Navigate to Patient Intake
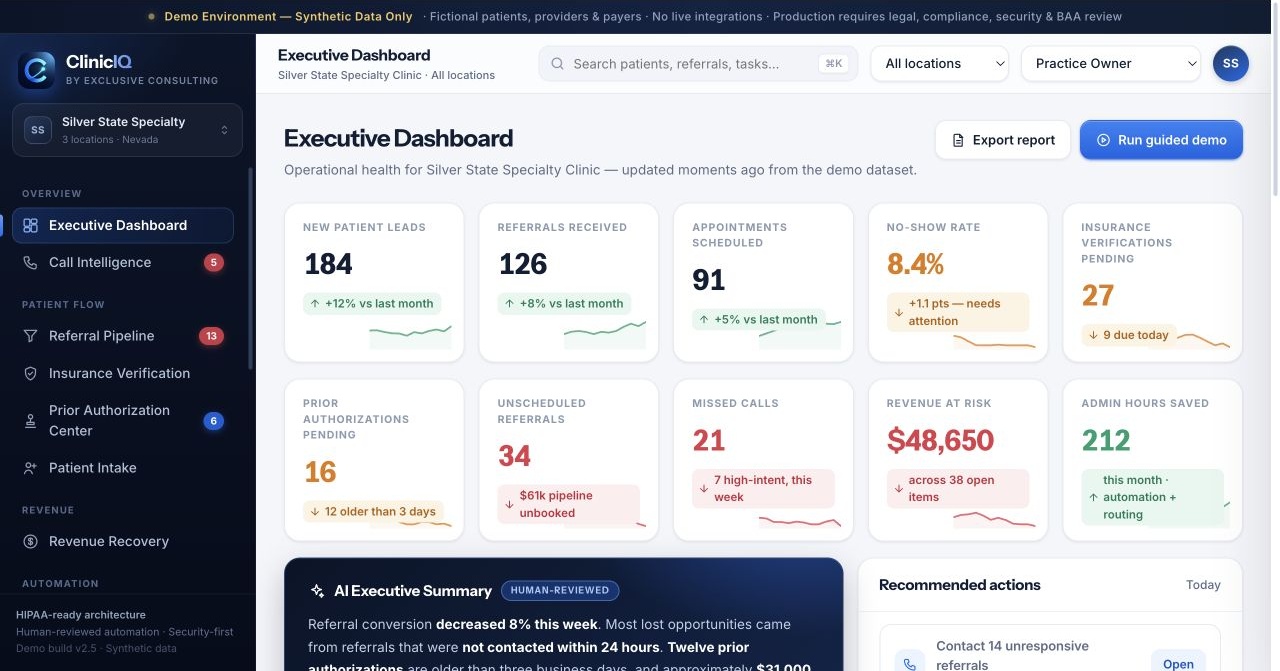Screen dimensions: 1280x671 click(x=123, y=467)
